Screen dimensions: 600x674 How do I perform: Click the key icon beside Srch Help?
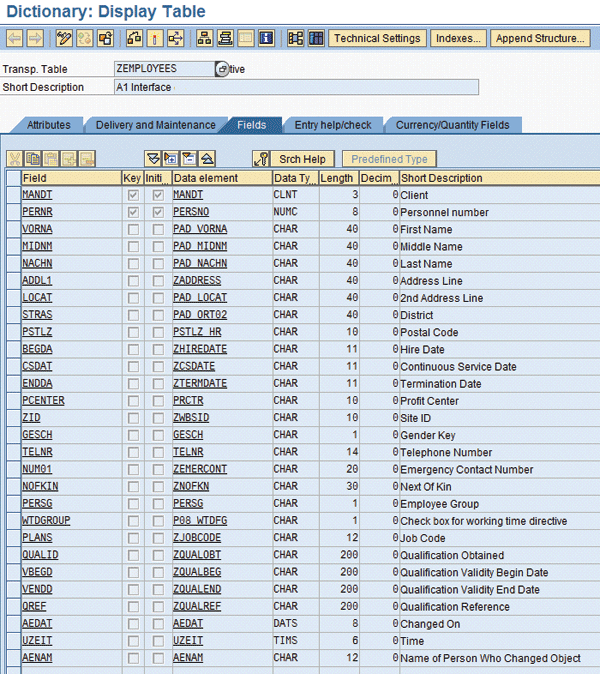click(x=261, y=159)
